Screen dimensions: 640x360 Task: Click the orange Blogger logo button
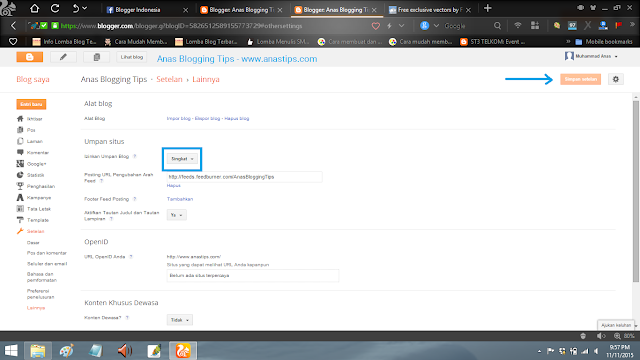tap(29, 57)
